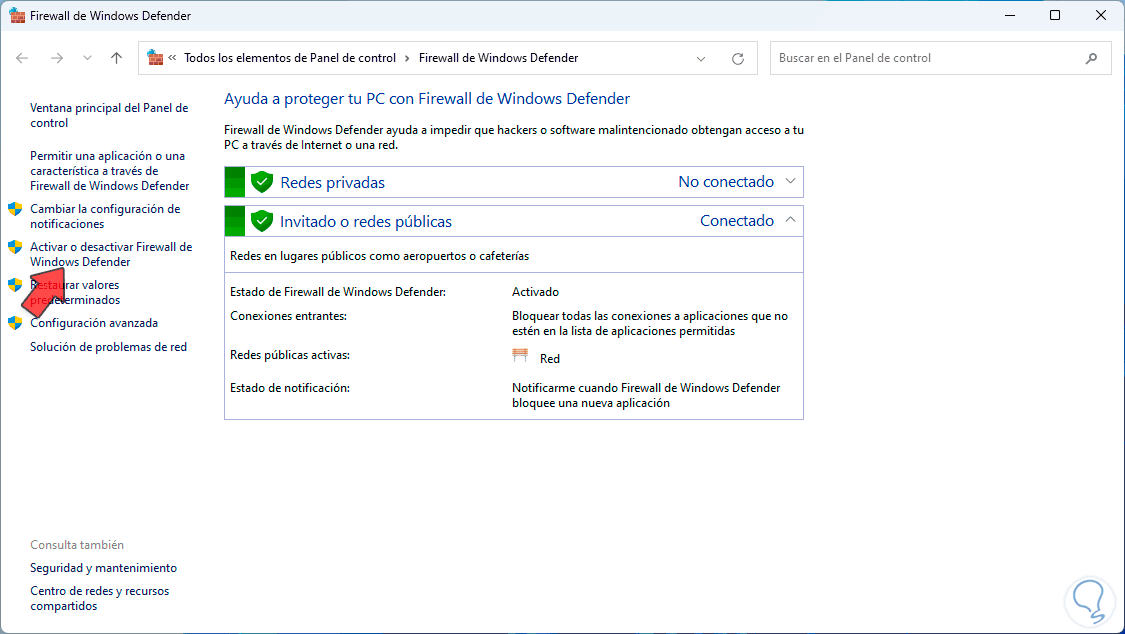Select Firewall de Windows Defender breadcrumb

[499, 58]
